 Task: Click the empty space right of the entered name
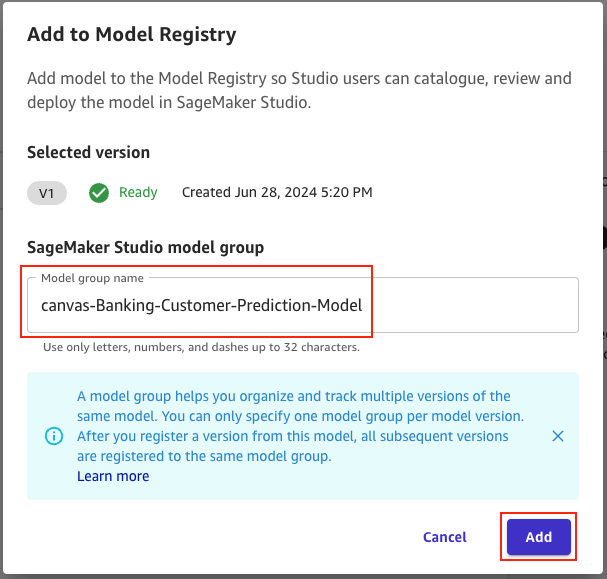coord(470,306)
